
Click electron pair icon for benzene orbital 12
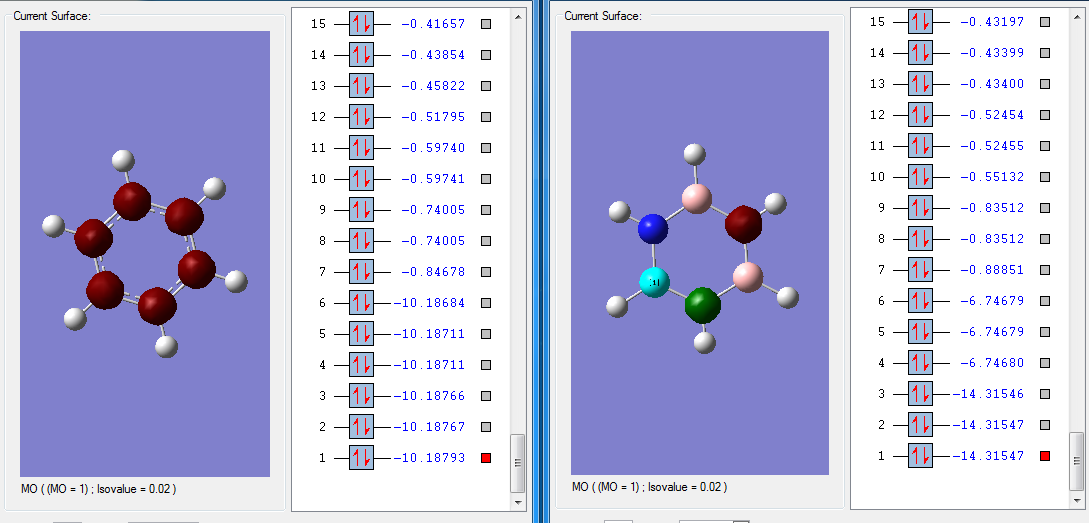pos(361,117)
